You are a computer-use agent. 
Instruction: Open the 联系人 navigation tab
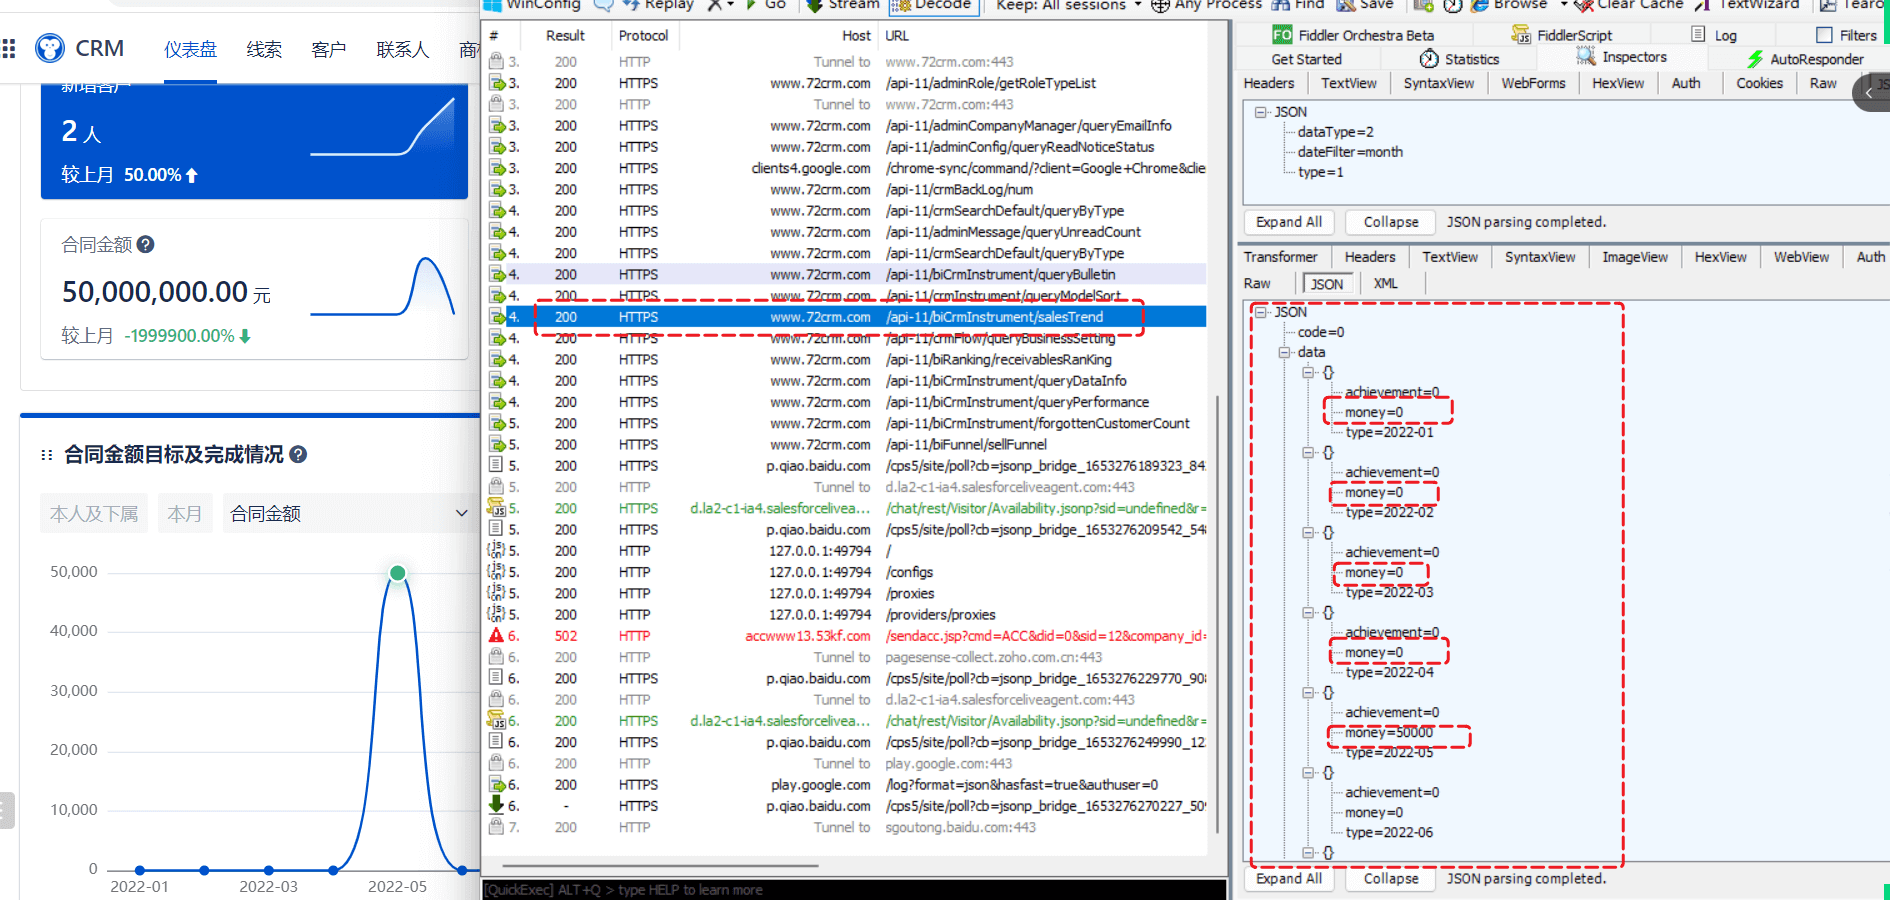402,49
